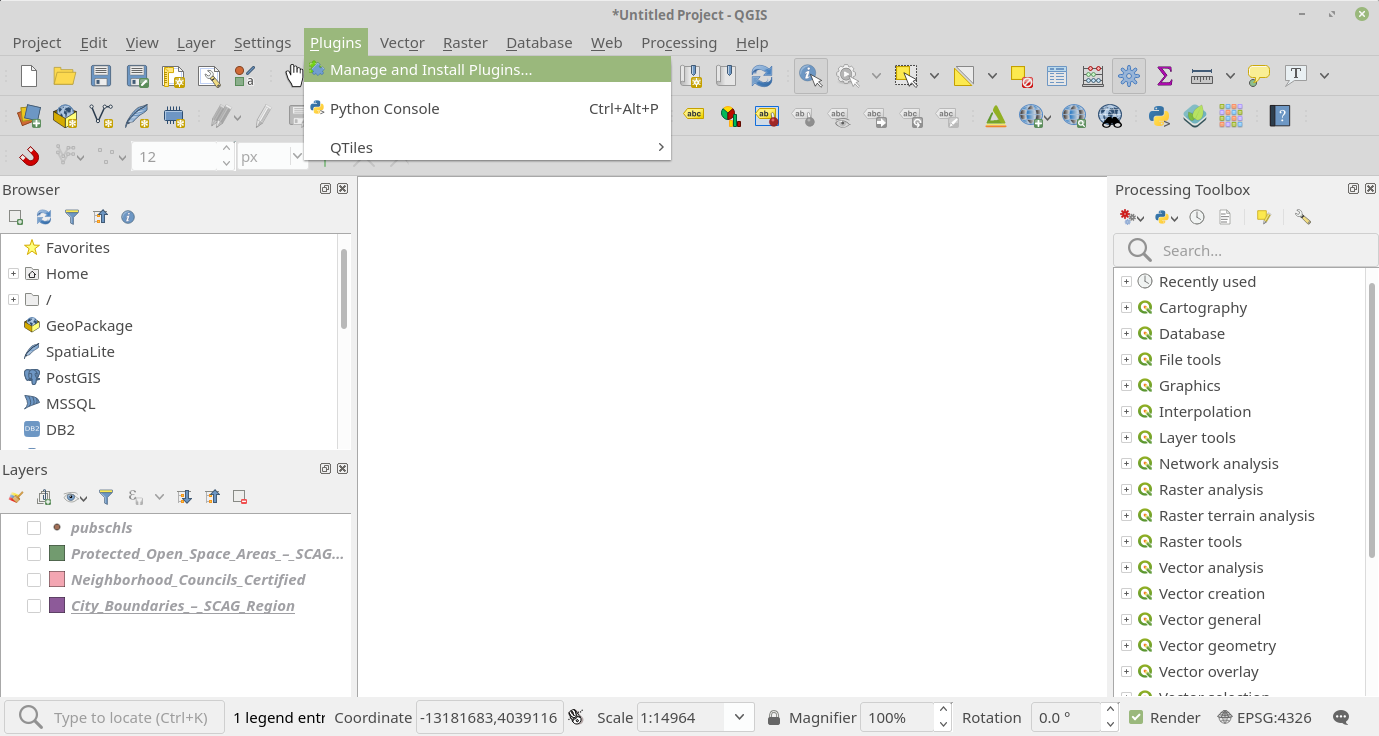The height and width of the screenshot is (736, 1379).
Task: Open a project with the folder icon
Action: (x=65, y=76)
